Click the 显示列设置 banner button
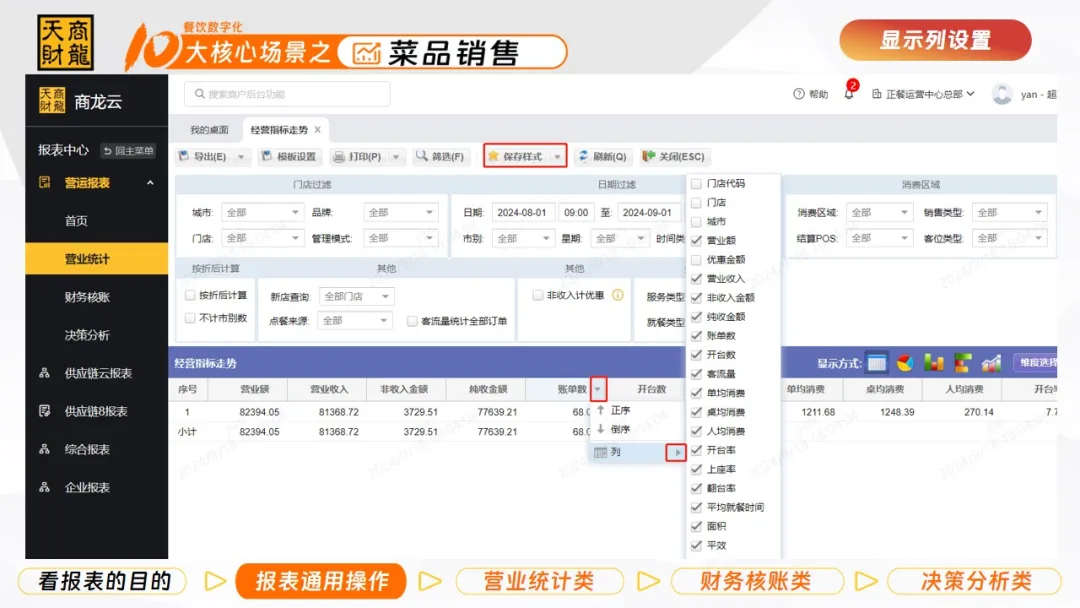Screen dimensions: 1080x608 (x=935, y=40)
